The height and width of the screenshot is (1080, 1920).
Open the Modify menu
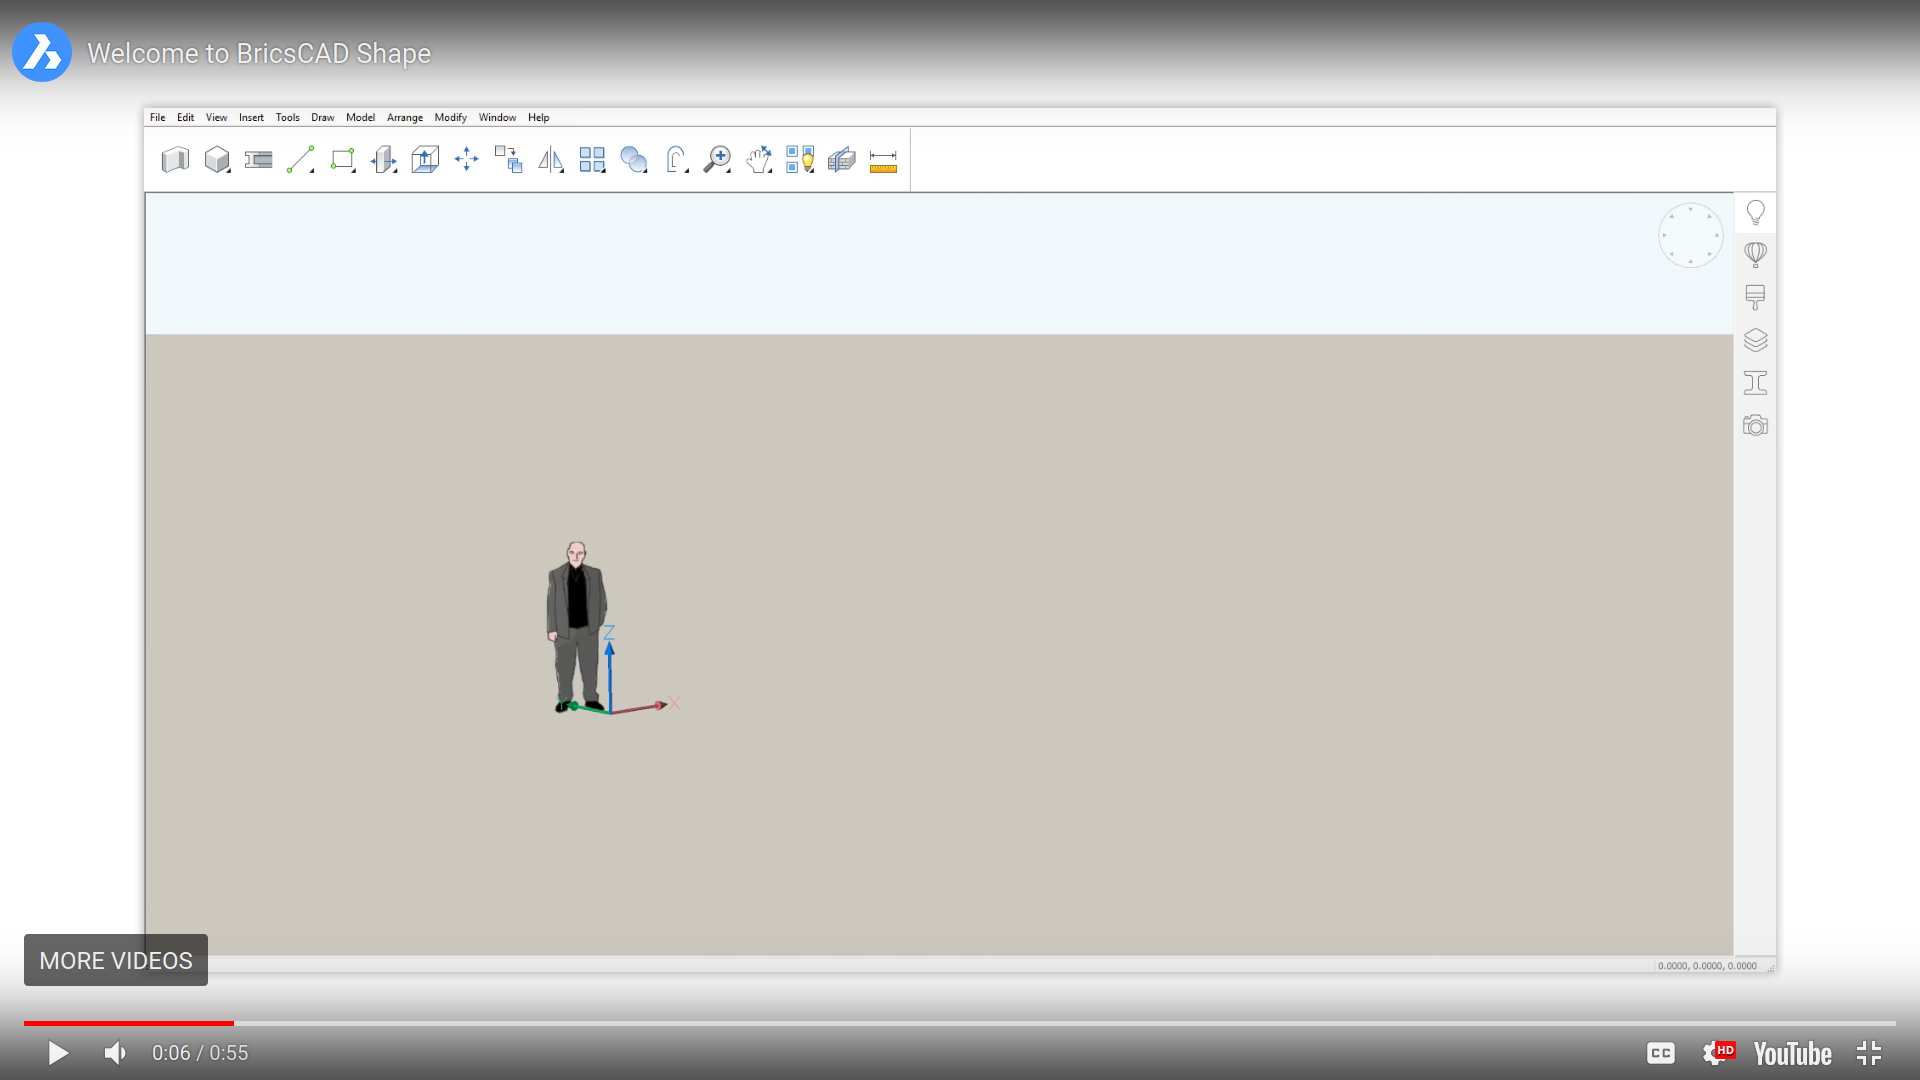click(x=451, y=118)
